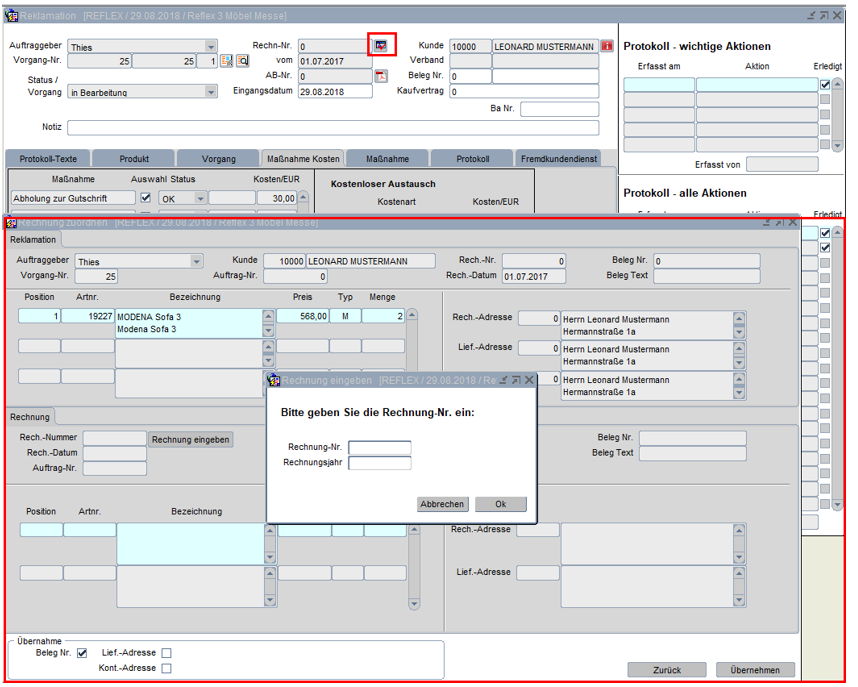This screenshot has width=858, height=687.
Task: Click the Abbrechen button
Action: [442, 504]
